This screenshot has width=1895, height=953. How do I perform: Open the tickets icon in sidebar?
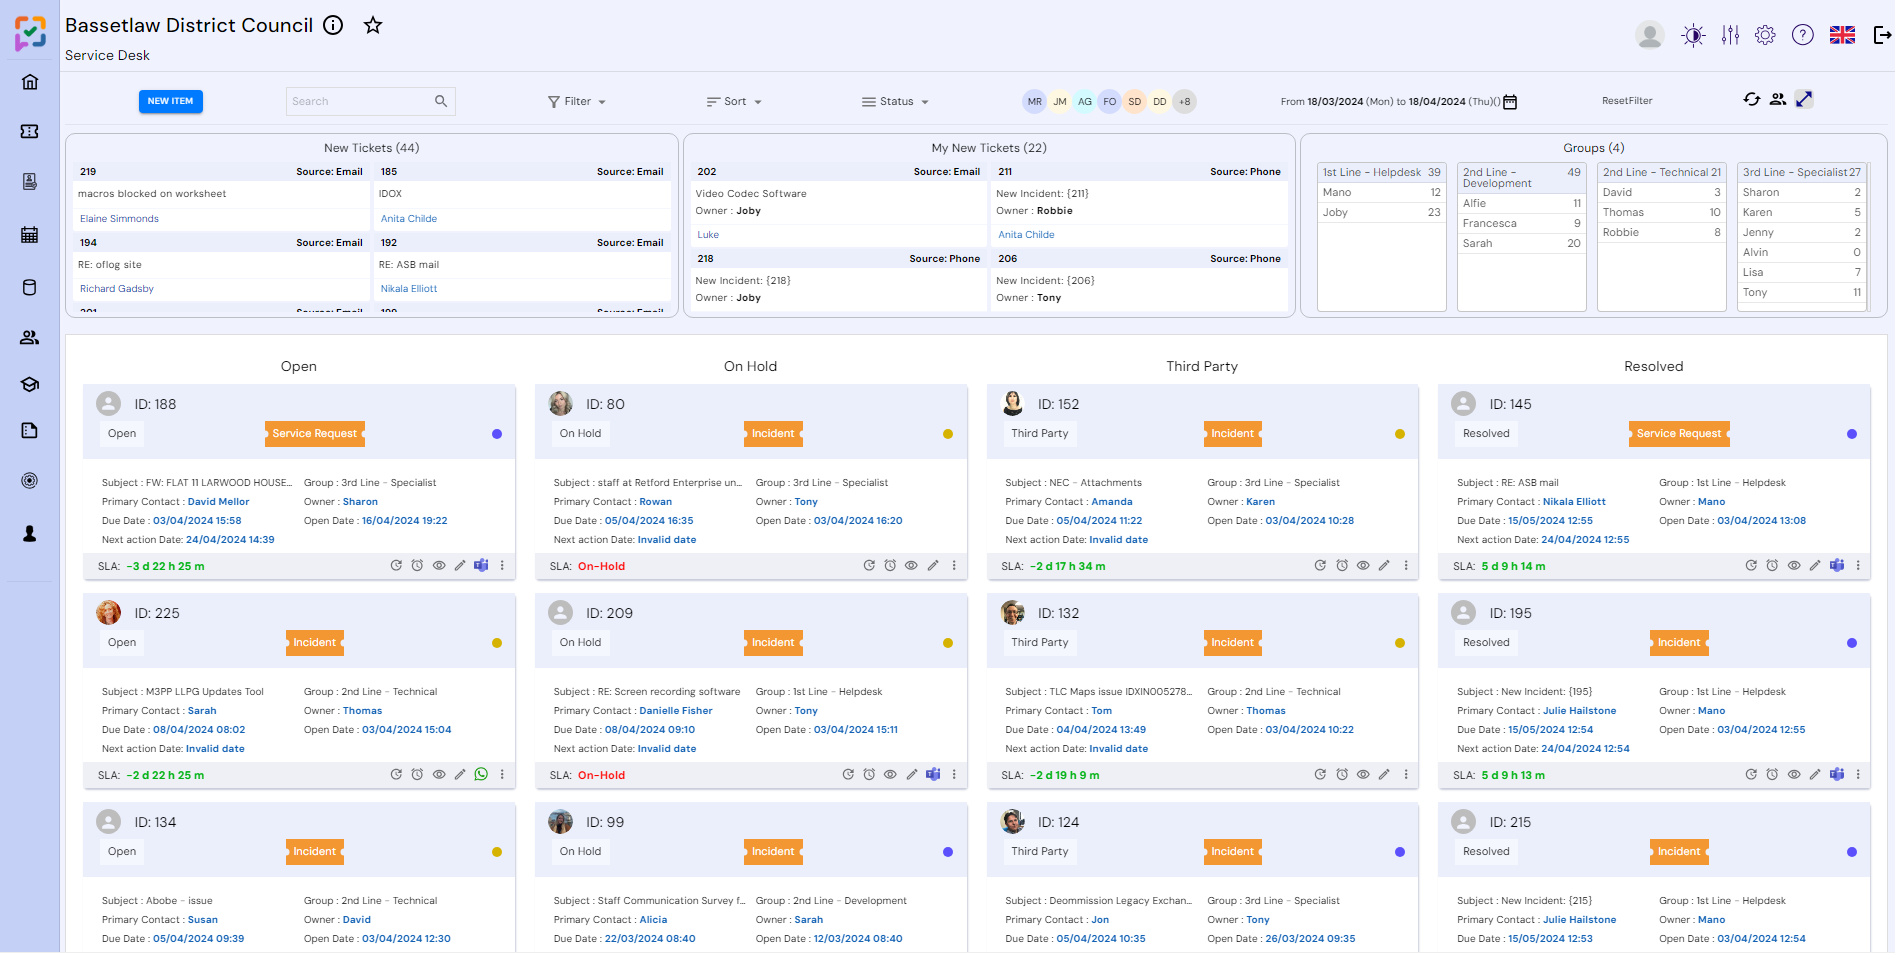(x=30, y=131)
